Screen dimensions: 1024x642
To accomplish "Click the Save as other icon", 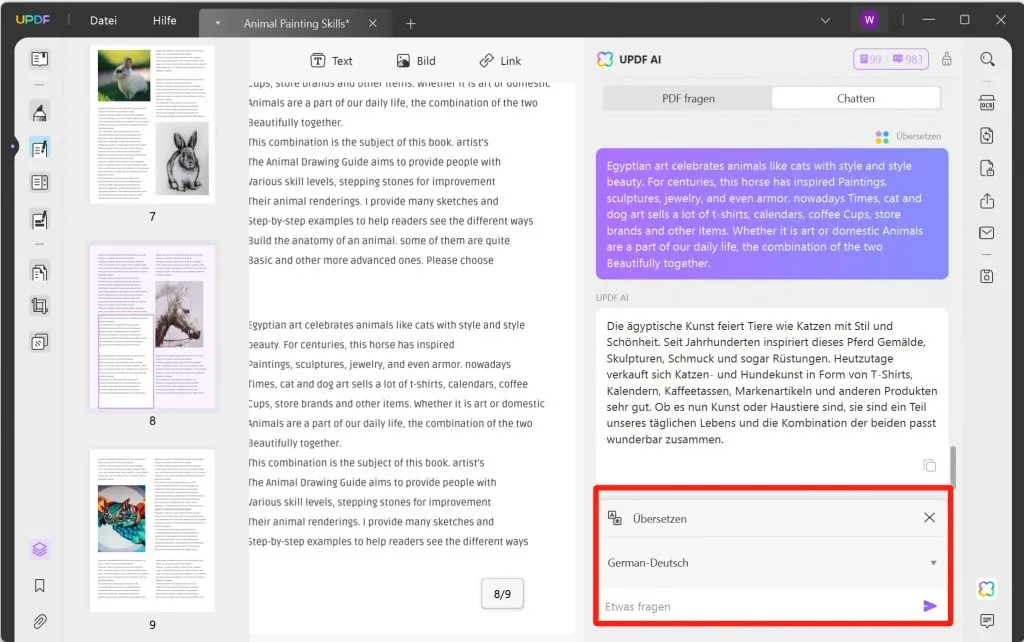I will click(987, 276).
